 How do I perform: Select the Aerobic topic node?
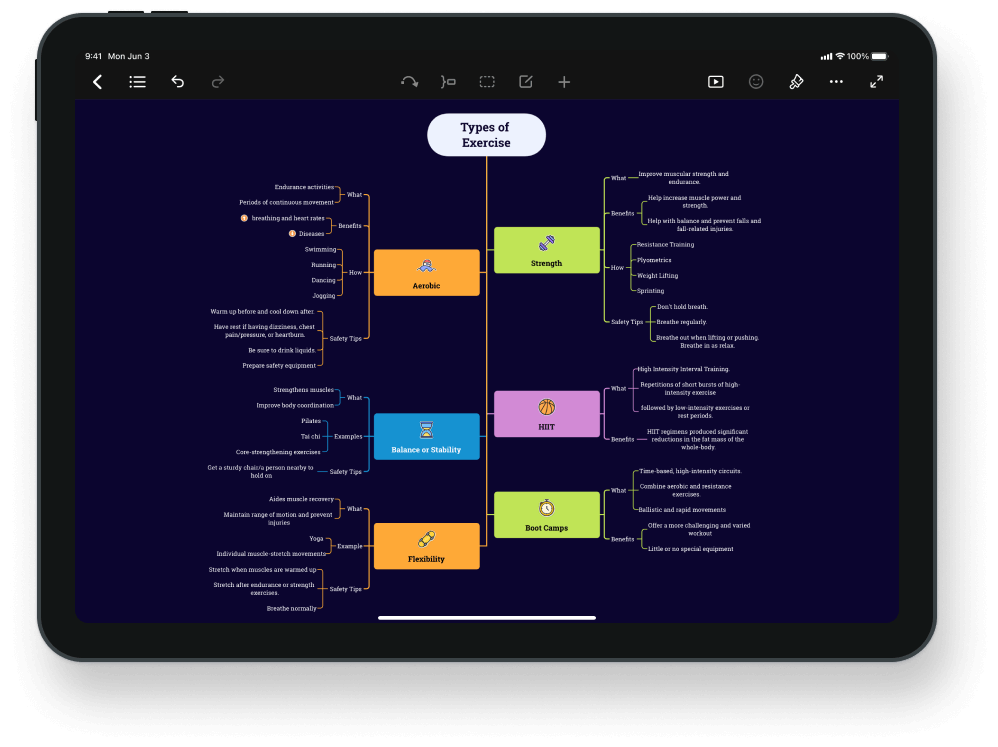pyautogui.click(x=426, y=273)
